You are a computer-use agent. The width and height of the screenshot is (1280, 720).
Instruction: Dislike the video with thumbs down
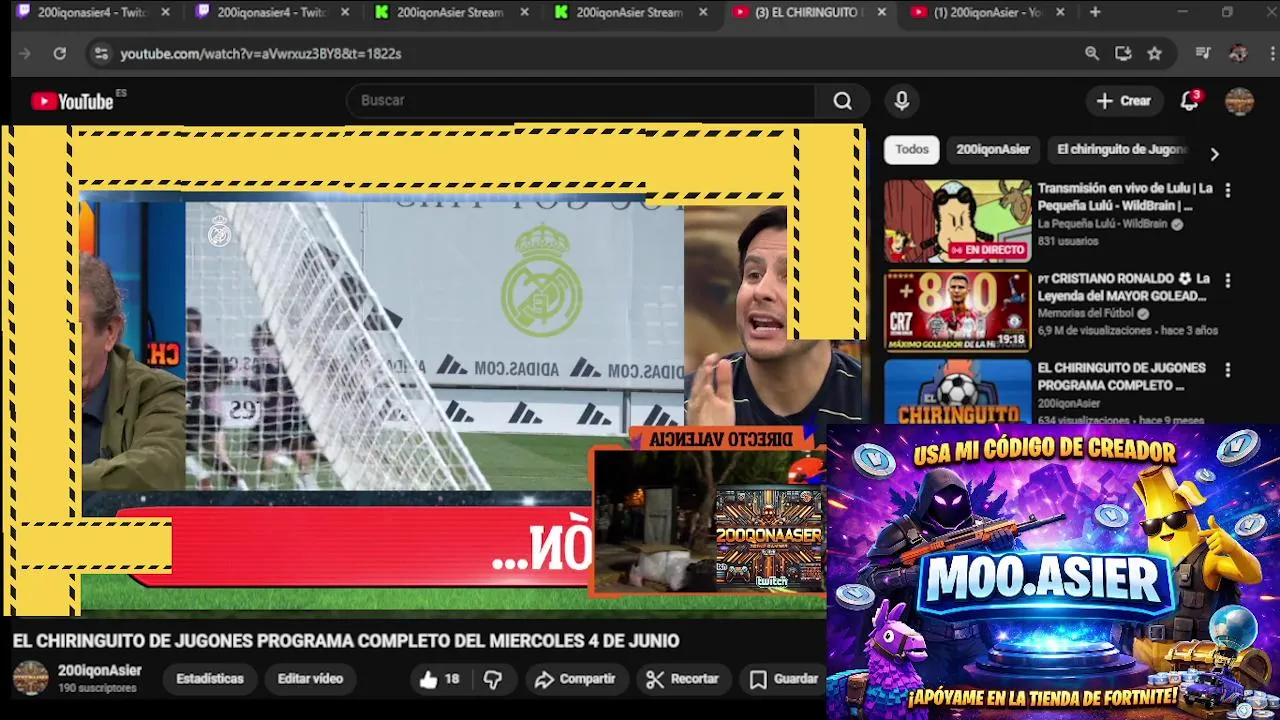pyautogui.click(x=493, y=679)
